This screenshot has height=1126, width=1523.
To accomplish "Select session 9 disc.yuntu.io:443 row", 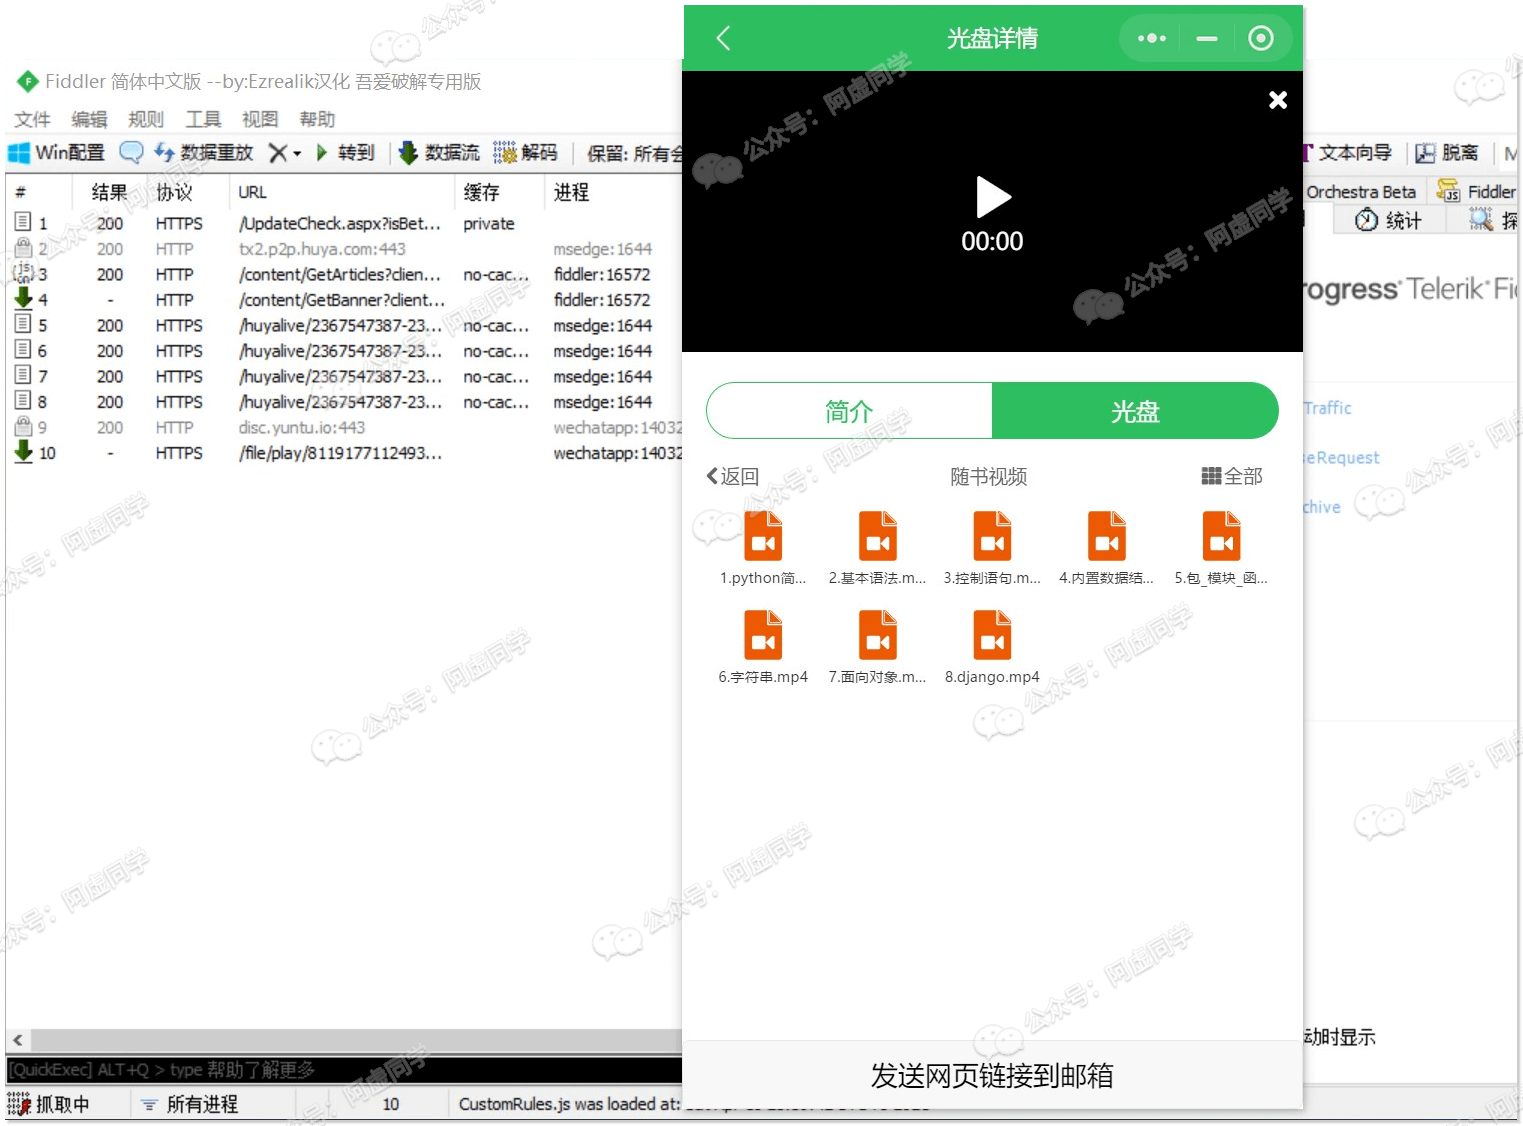I will click(x=345, y=427).
